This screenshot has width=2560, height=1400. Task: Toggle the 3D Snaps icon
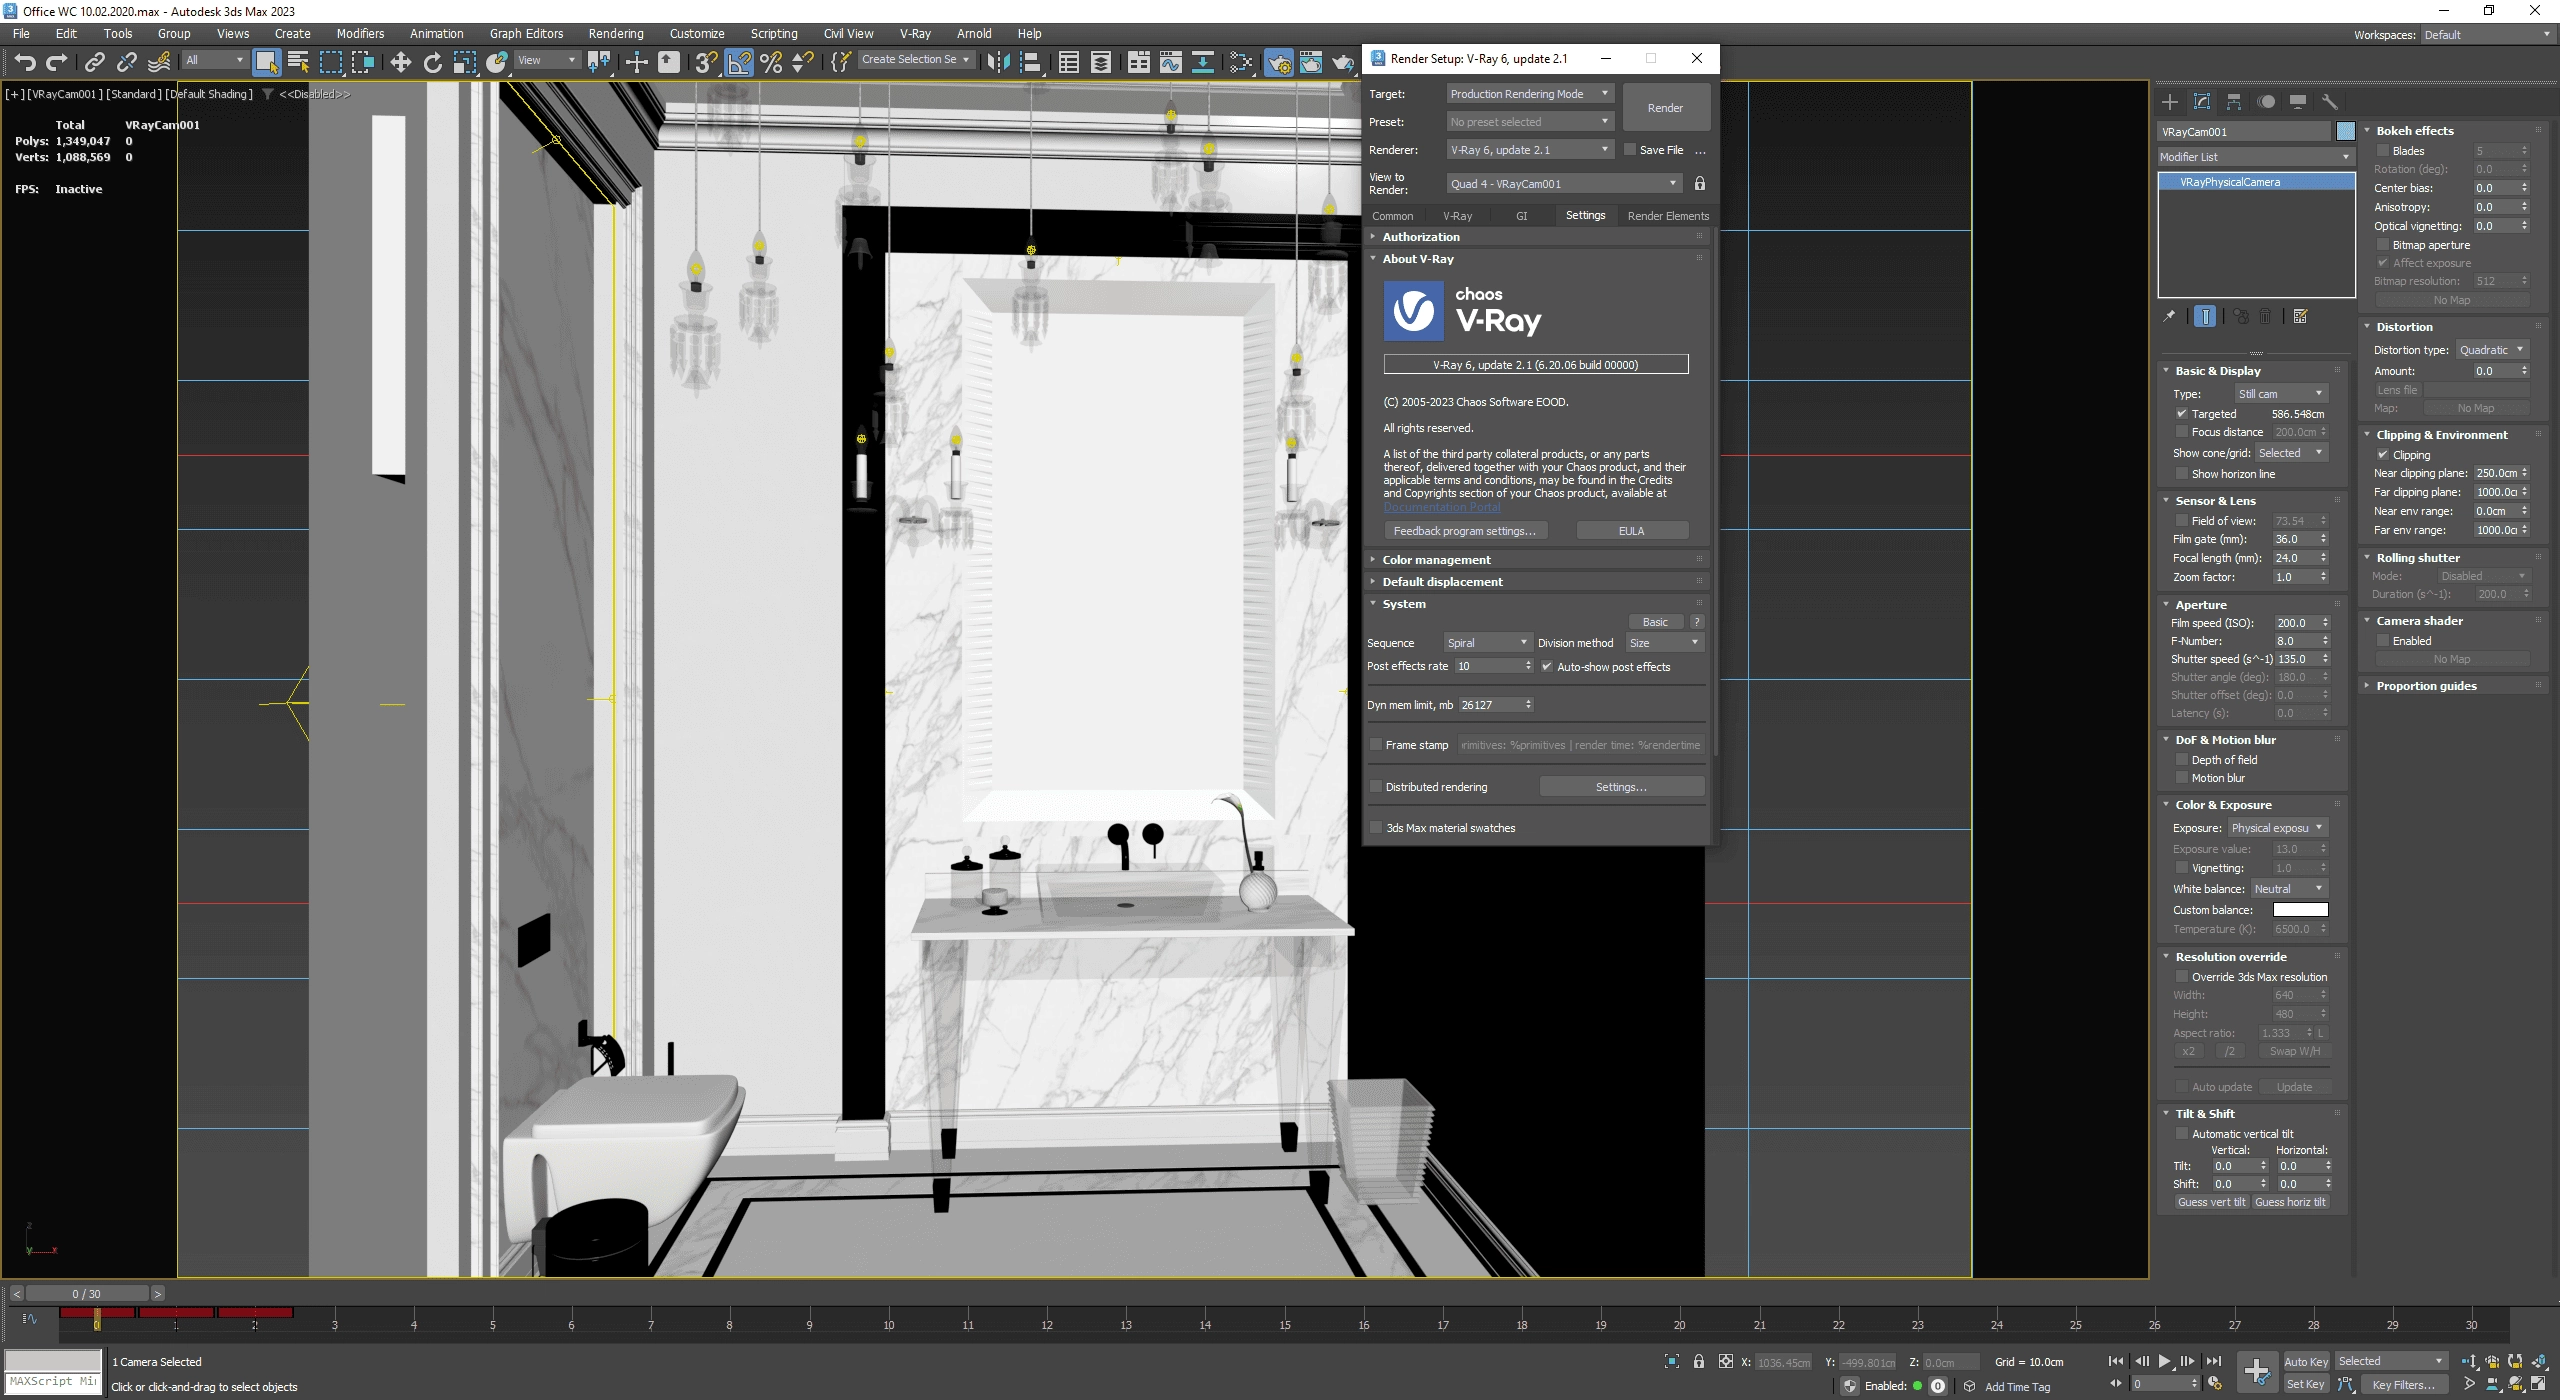706,63
